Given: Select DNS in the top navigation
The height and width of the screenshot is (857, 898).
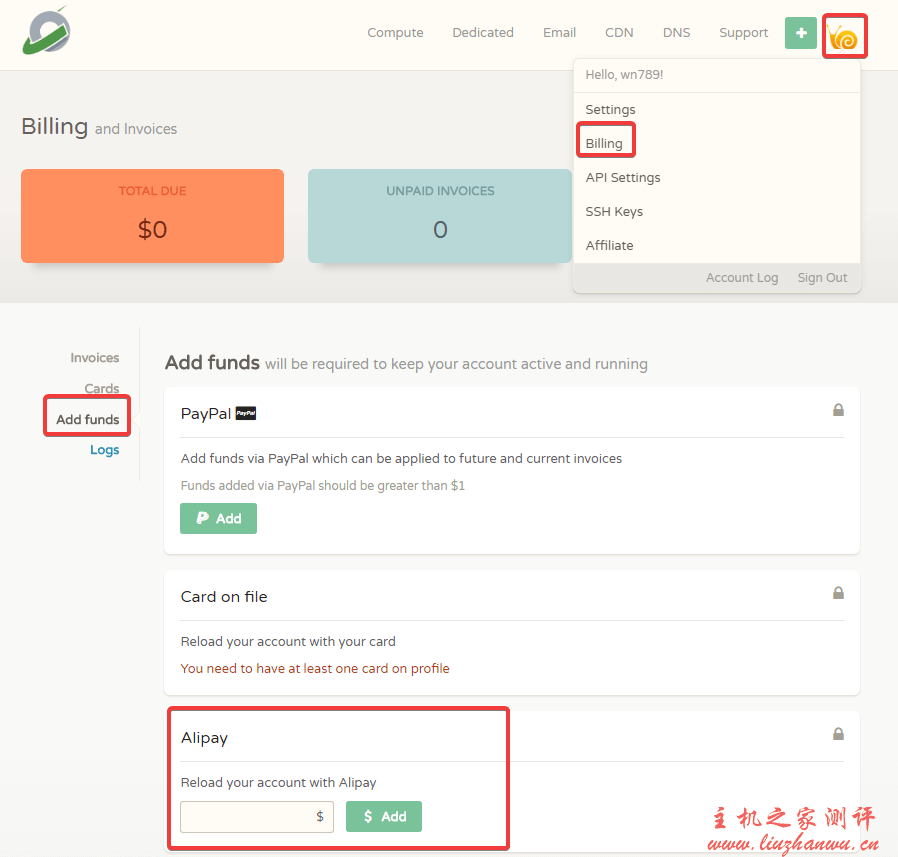Looking at the screenshot, I should coord(676,33).
